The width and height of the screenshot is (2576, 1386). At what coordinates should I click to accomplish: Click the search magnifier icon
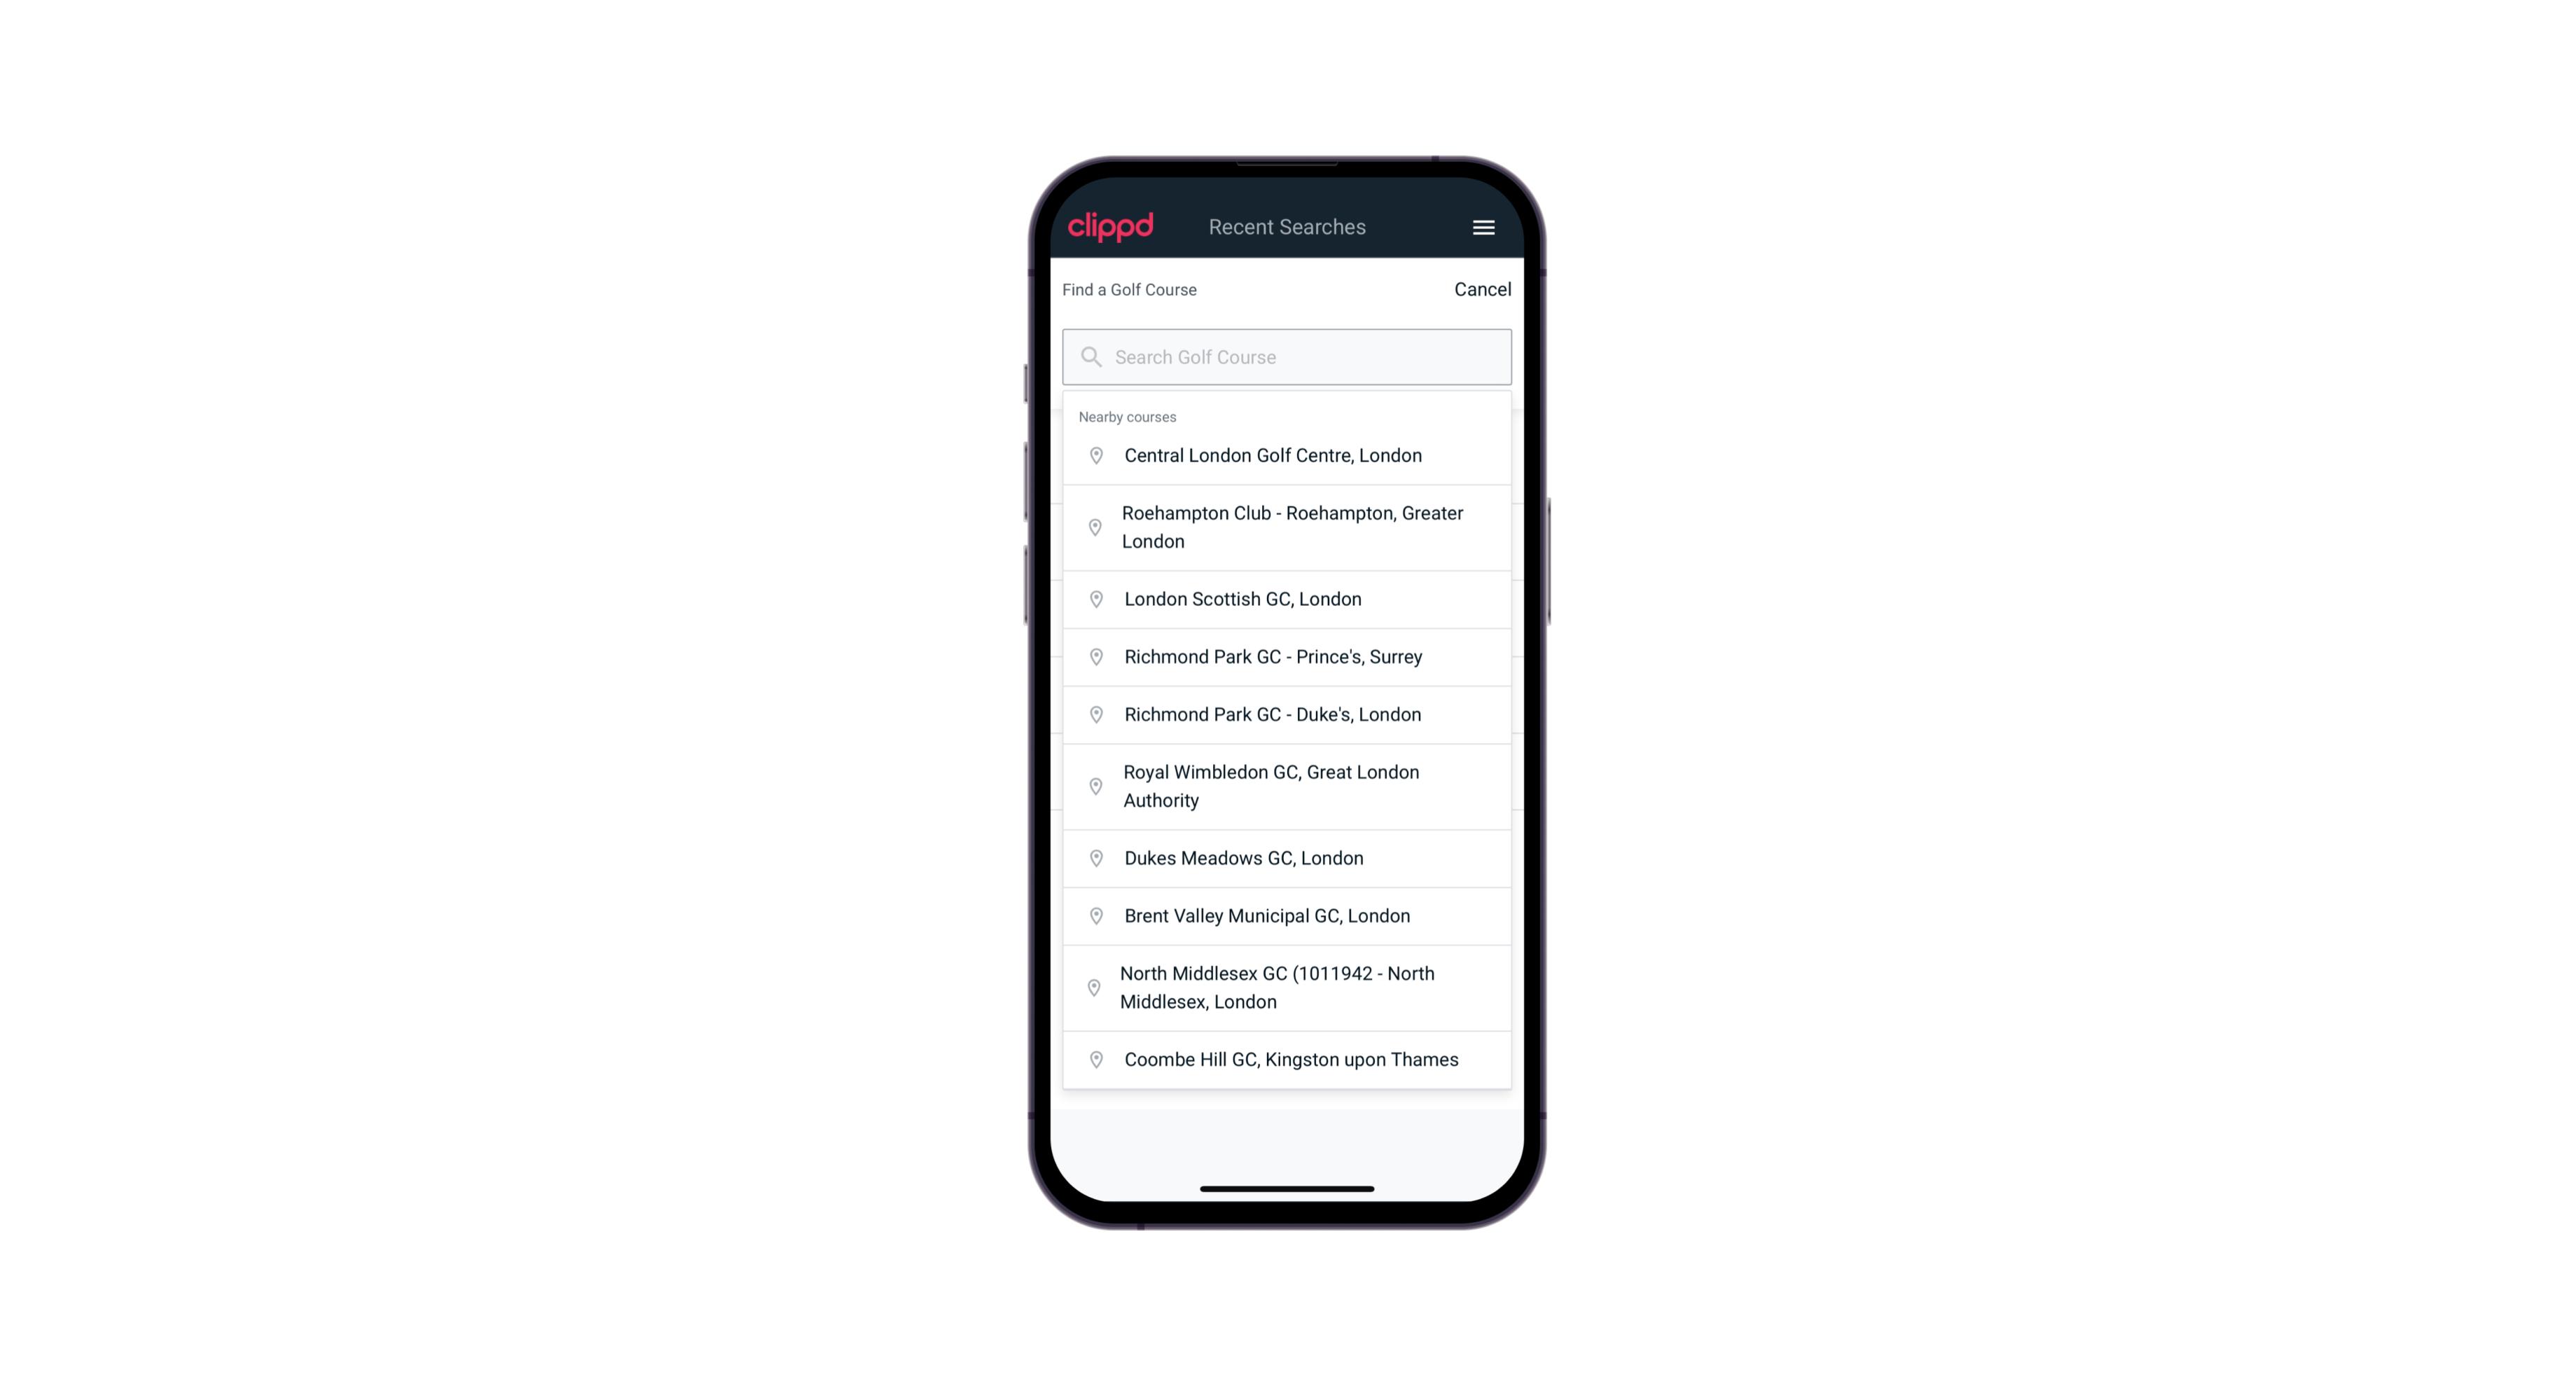point(1090,355)
